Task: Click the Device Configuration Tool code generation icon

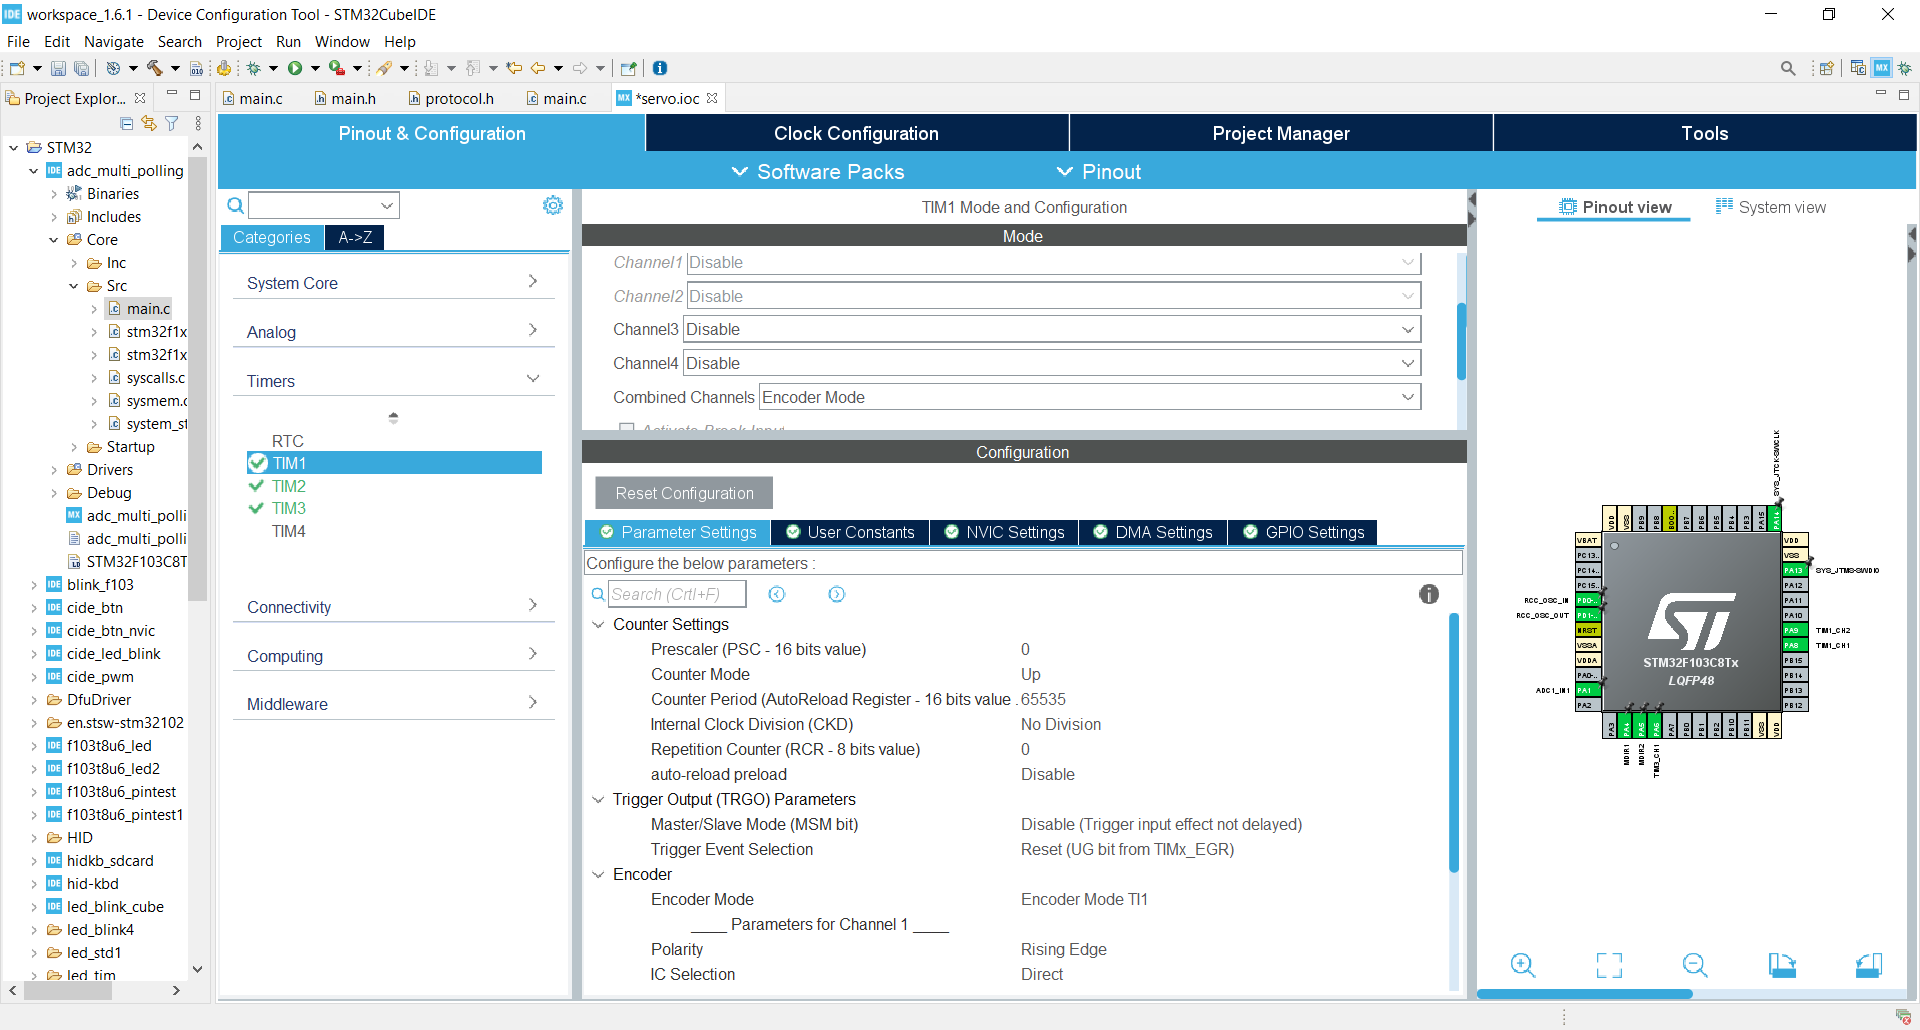Action: (x=224, y=68)
